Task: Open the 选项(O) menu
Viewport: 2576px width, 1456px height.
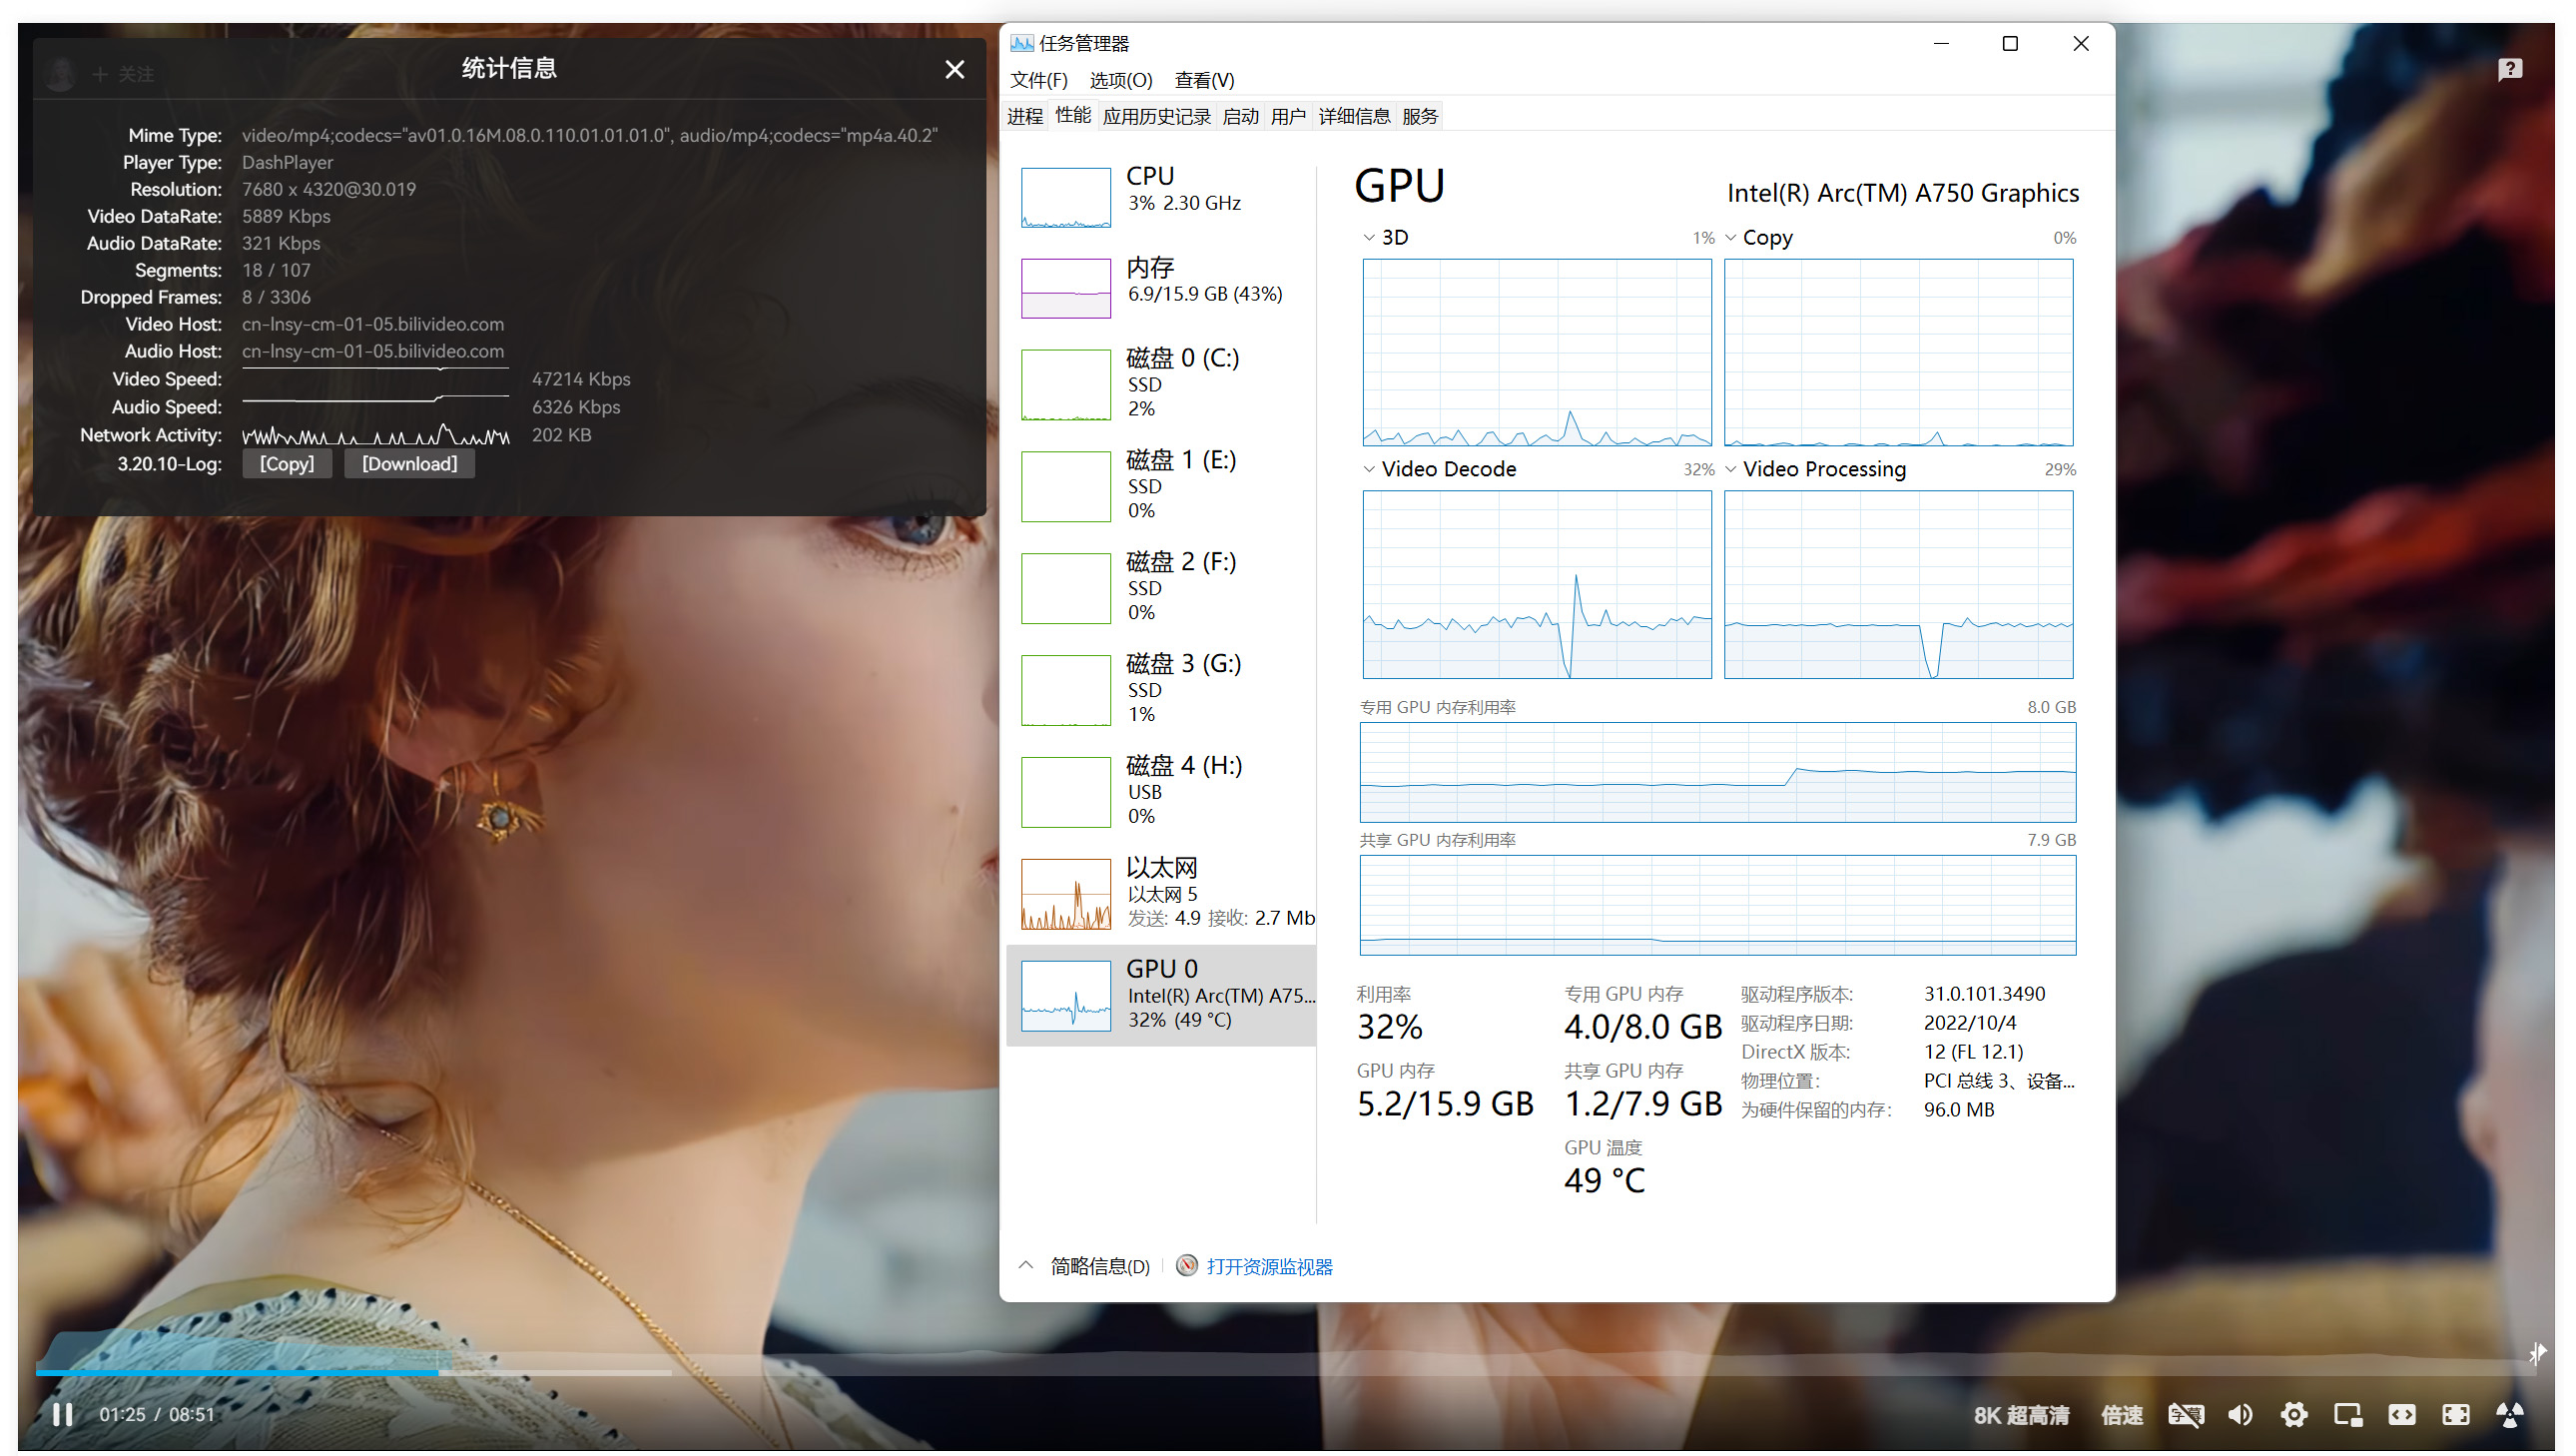Action: (x=1120, y=80)
